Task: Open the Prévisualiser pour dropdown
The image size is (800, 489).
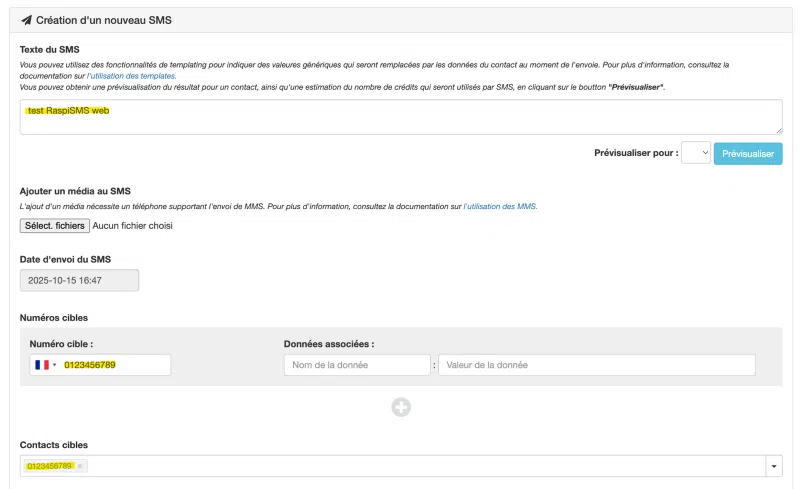Action: click(696, 153)
